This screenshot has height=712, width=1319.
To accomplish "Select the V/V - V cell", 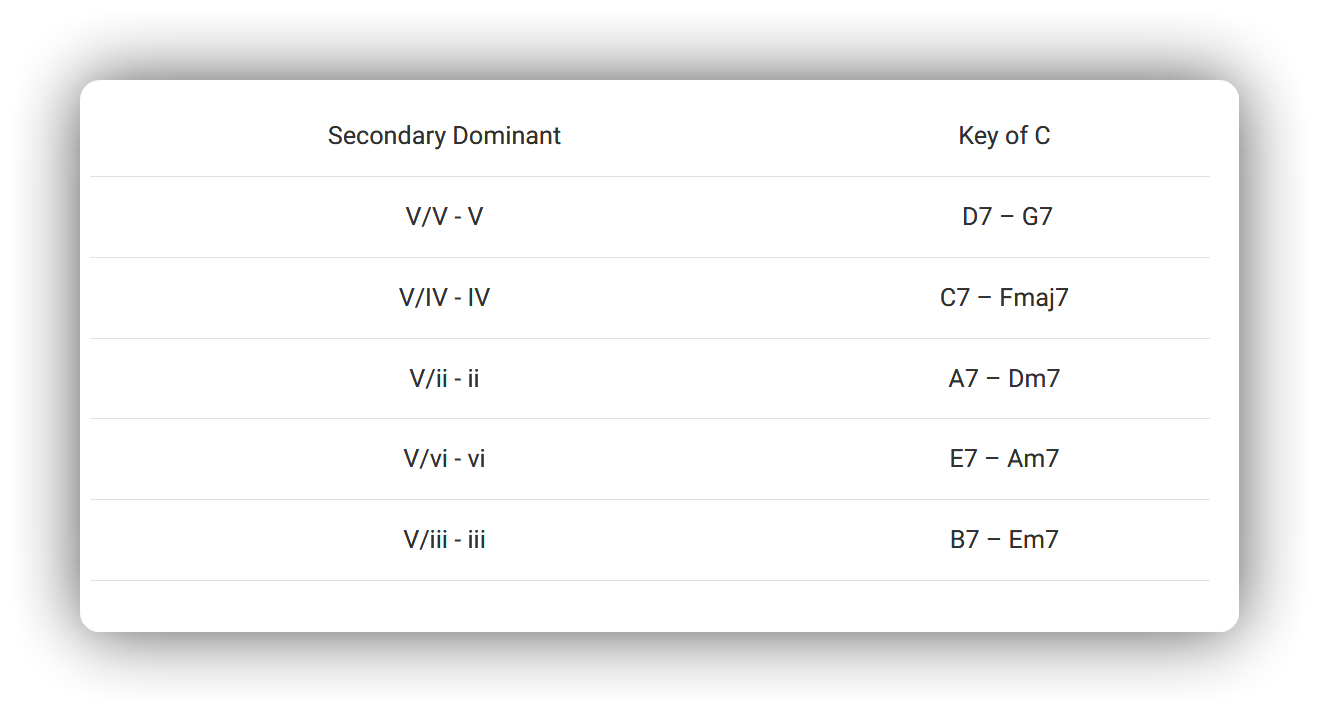I will tap(444, 217).
